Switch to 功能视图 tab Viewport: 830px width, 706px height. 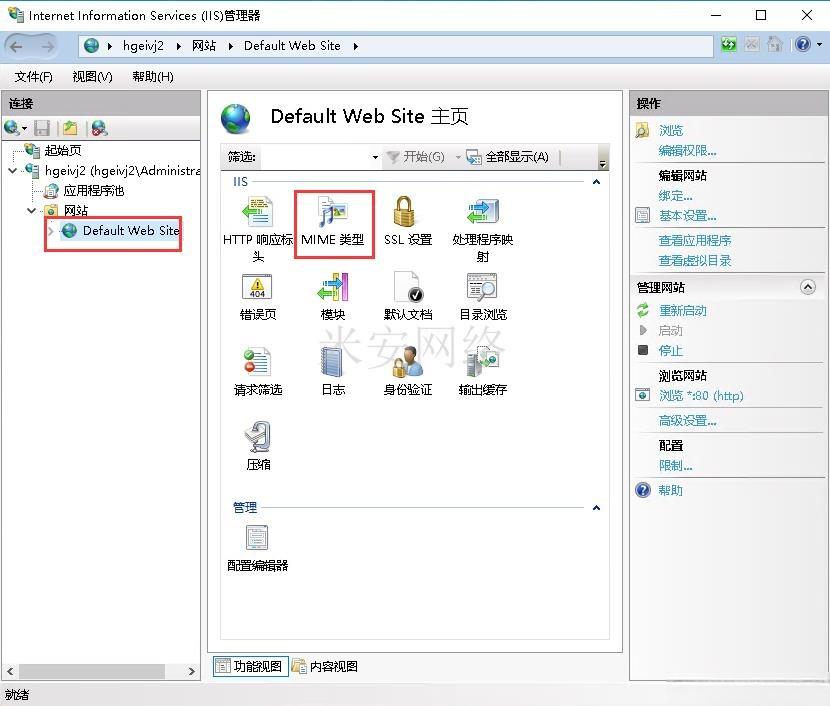pyautogui.click(x=251, y=666)
